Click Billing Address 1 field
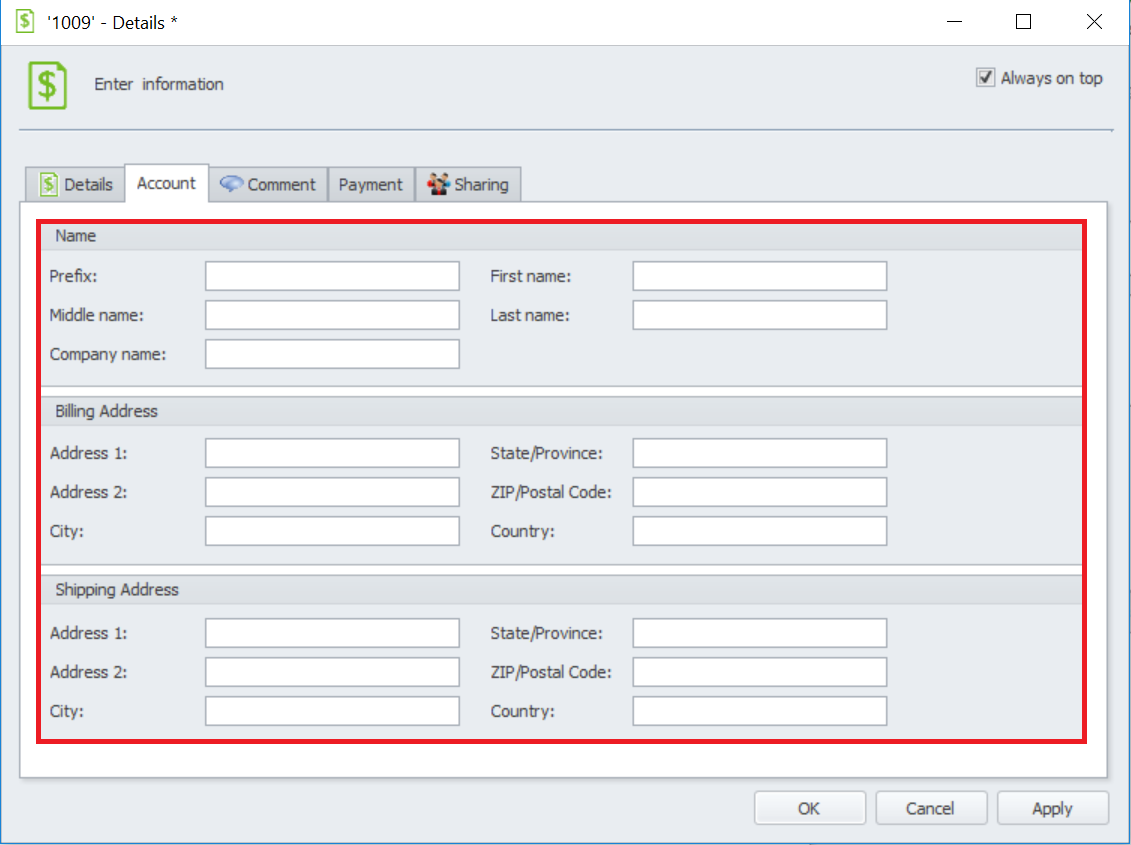Image resolution: width=1131 pixels, height=845 pixels. click(x=332, y=453)
